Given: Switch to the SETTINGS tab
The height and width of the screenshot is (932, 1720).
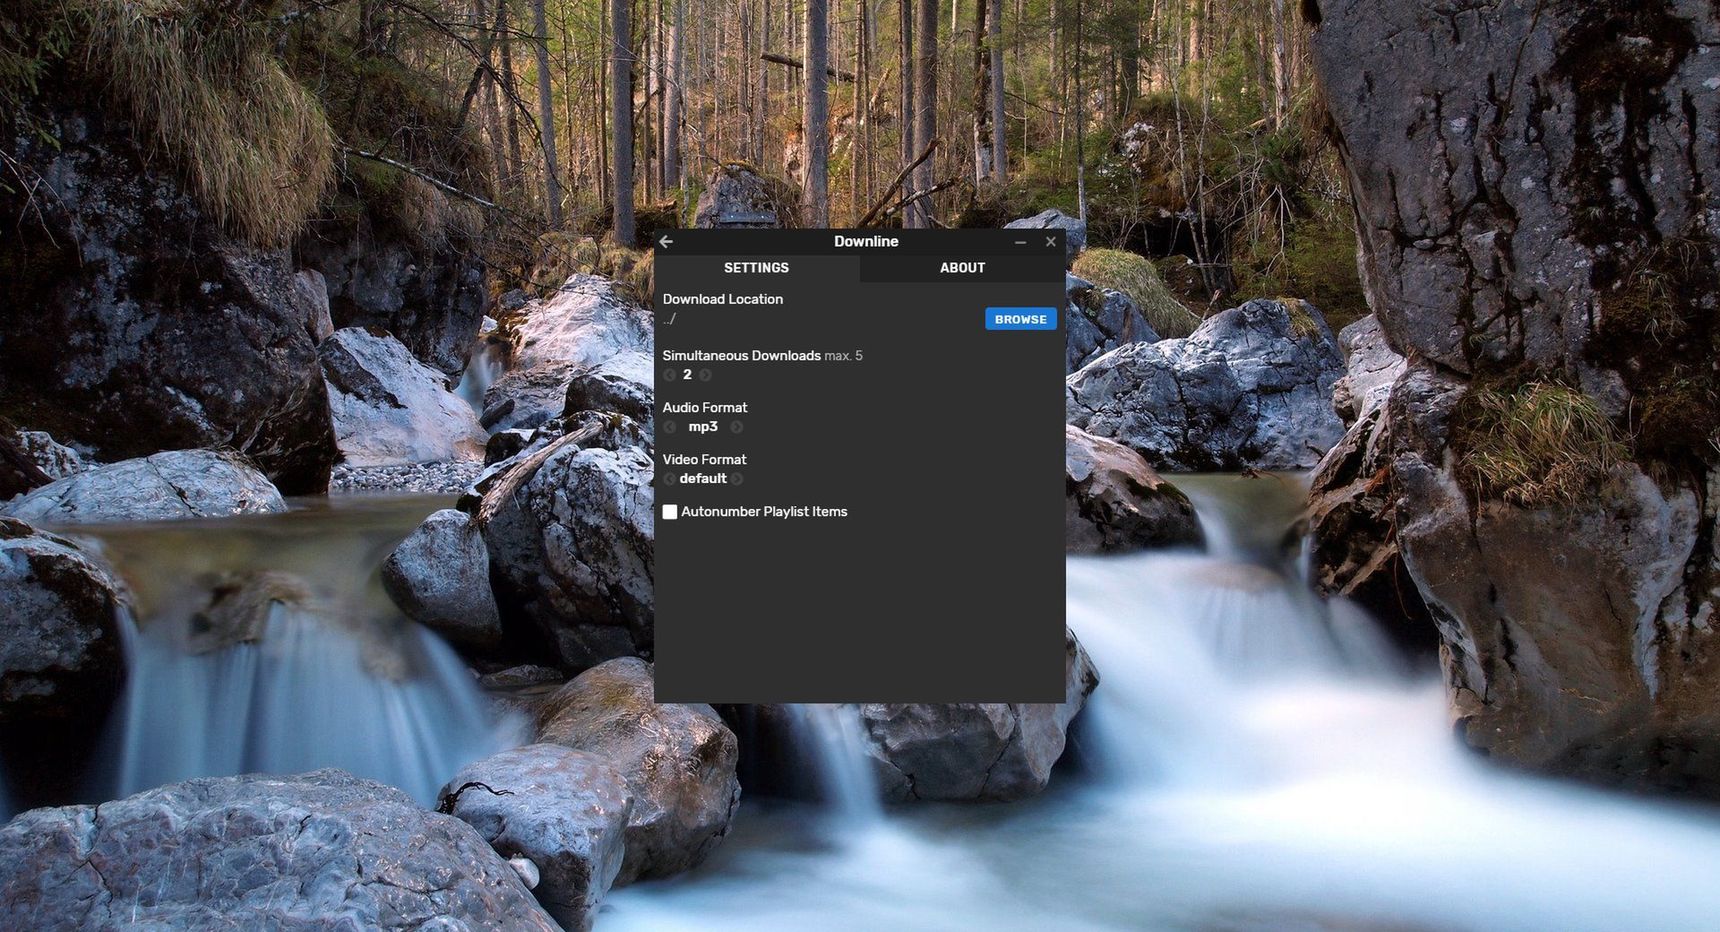Looking at the screenshot, I should pos(756,268).
